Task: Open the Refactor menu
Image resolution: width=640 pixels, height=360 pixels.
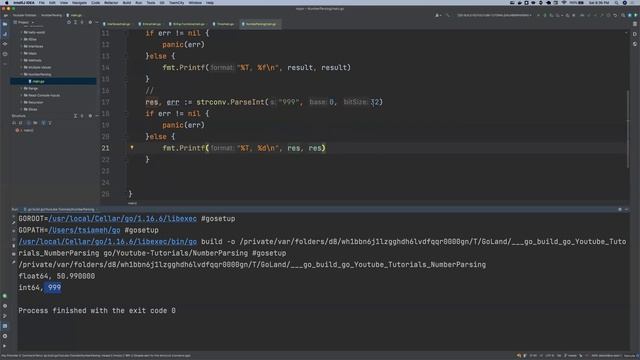Action: [111, 3]
